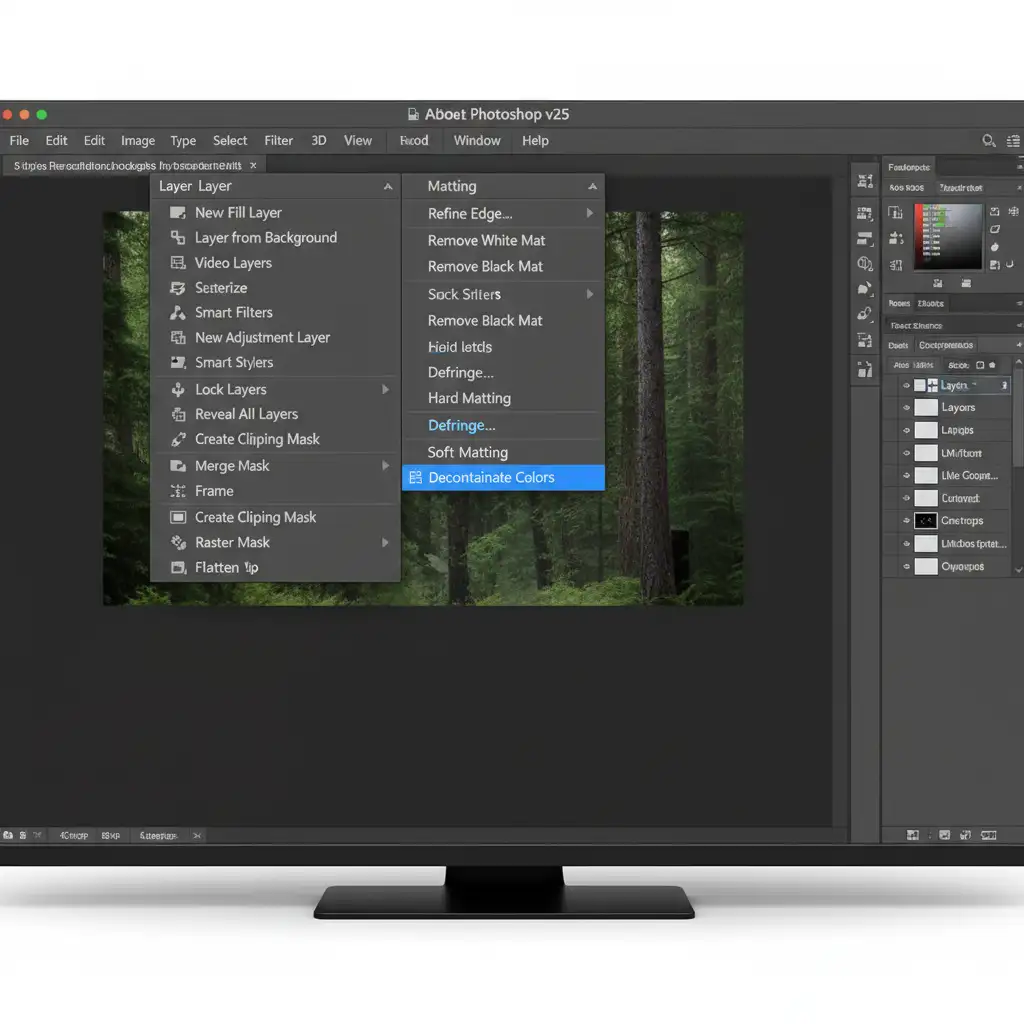Click the Layer from Background icon
Viewport: 1024px width, 1024px height.
coord(178,238)
